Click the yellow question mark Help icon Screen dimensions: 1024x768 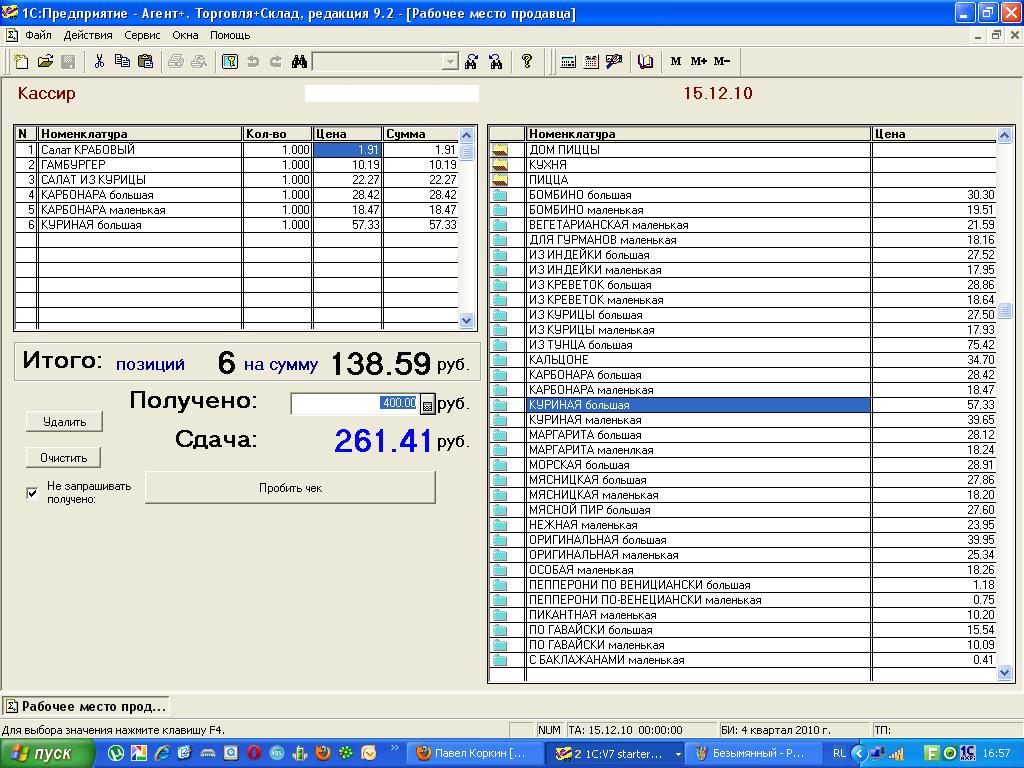point(526,61)
